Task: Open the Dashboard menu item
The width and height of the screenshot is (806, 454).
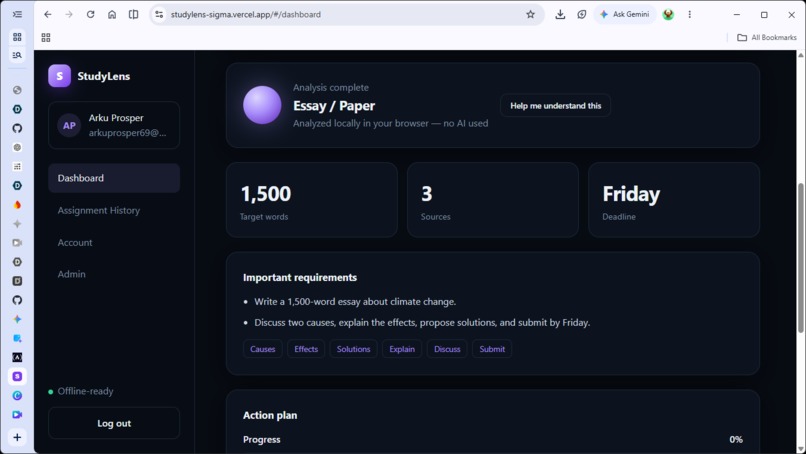Action: pos(114,178)
